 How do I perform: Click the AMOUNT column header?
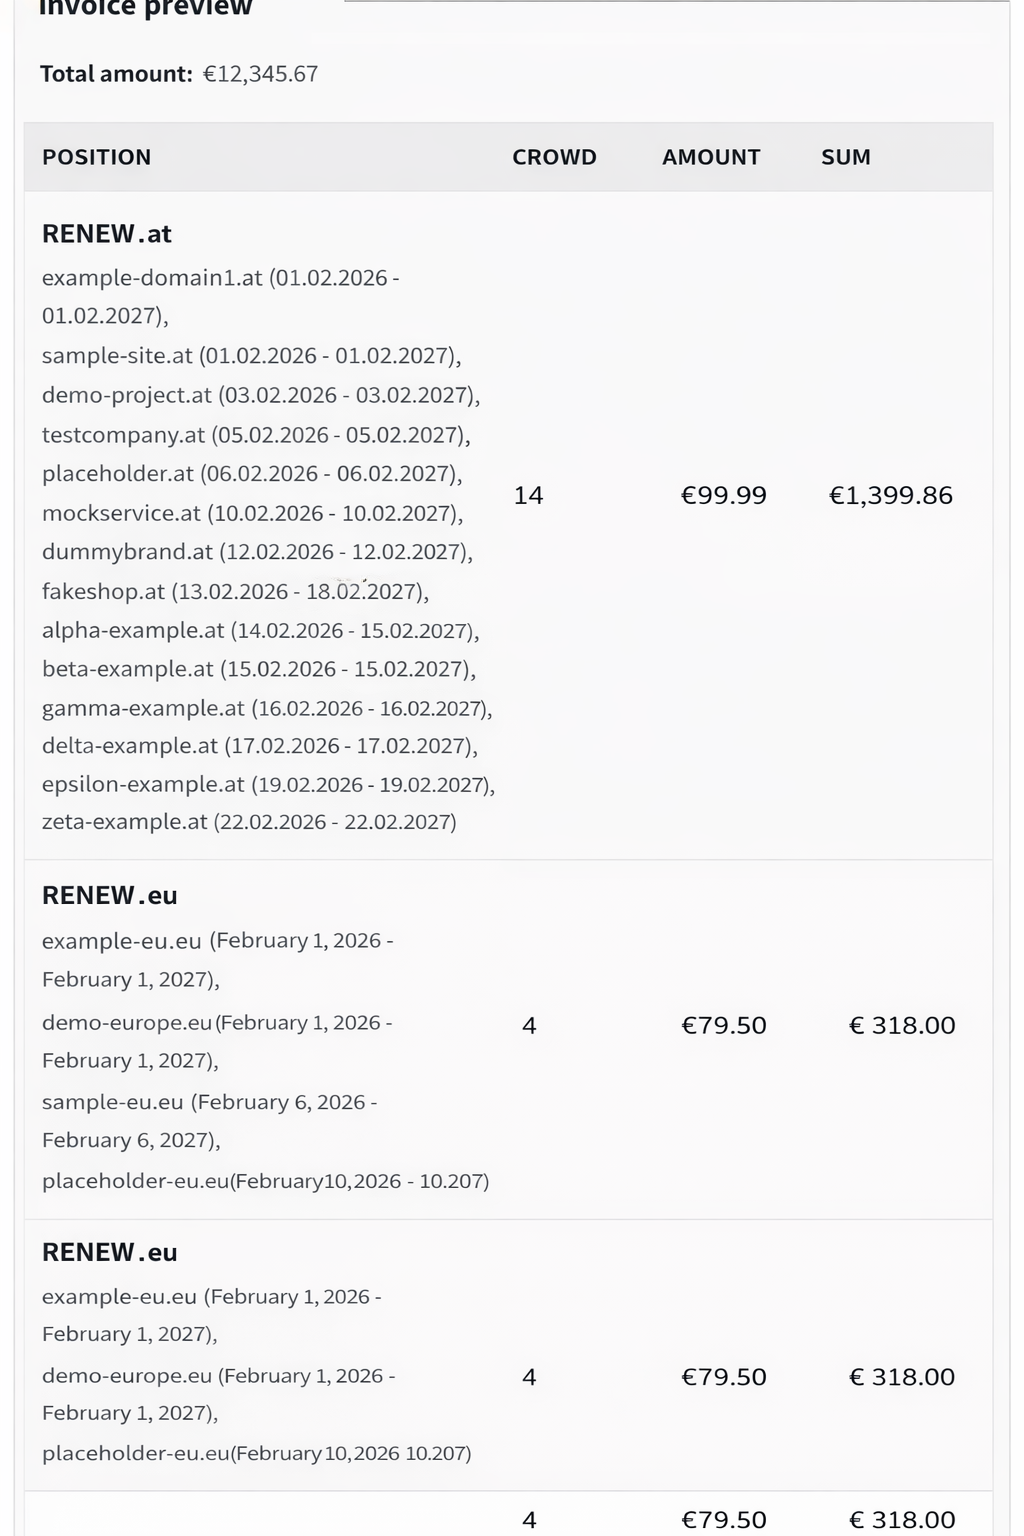pos(711,157)
